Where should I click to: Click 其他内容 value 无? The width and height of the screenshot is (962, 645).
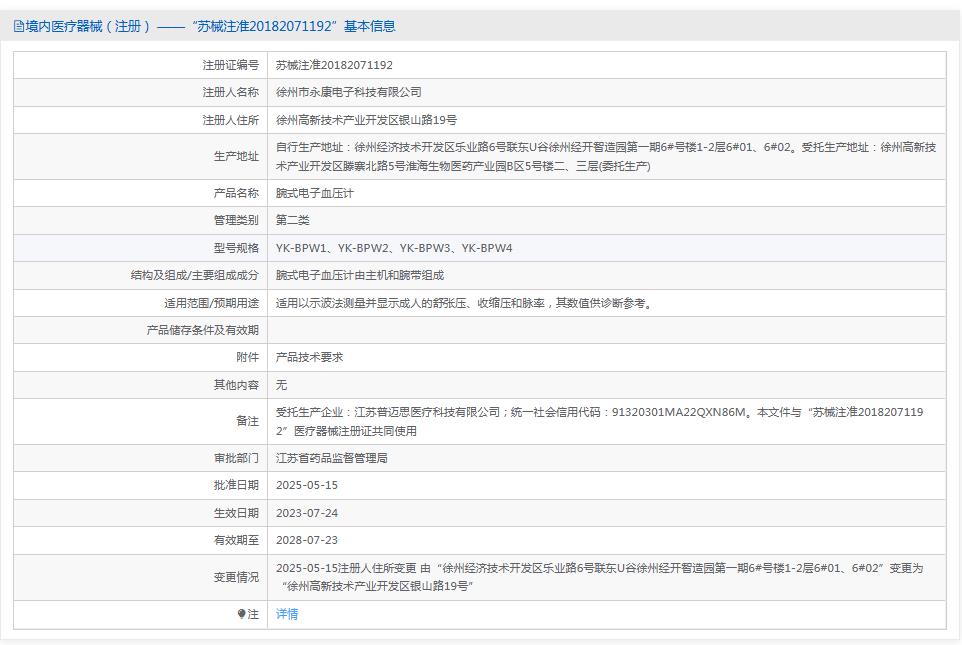[281, 385]
